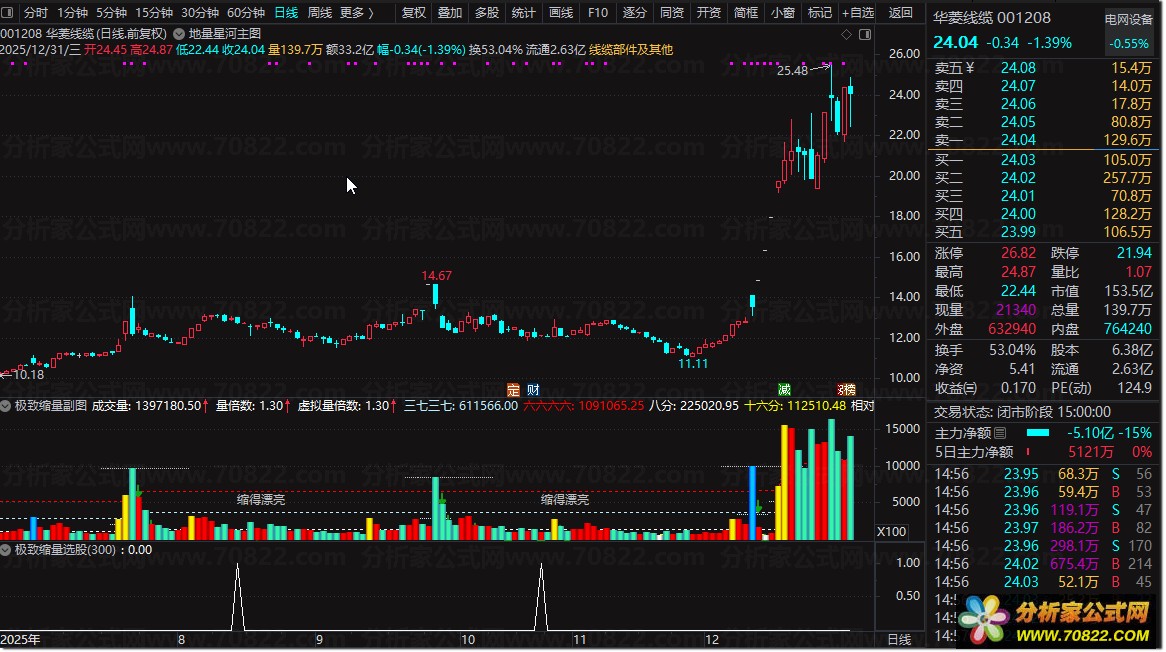Click the 电网设备 sector link
The image size is (1166, 652).
pyautogui.click(x=1128, y=20)
